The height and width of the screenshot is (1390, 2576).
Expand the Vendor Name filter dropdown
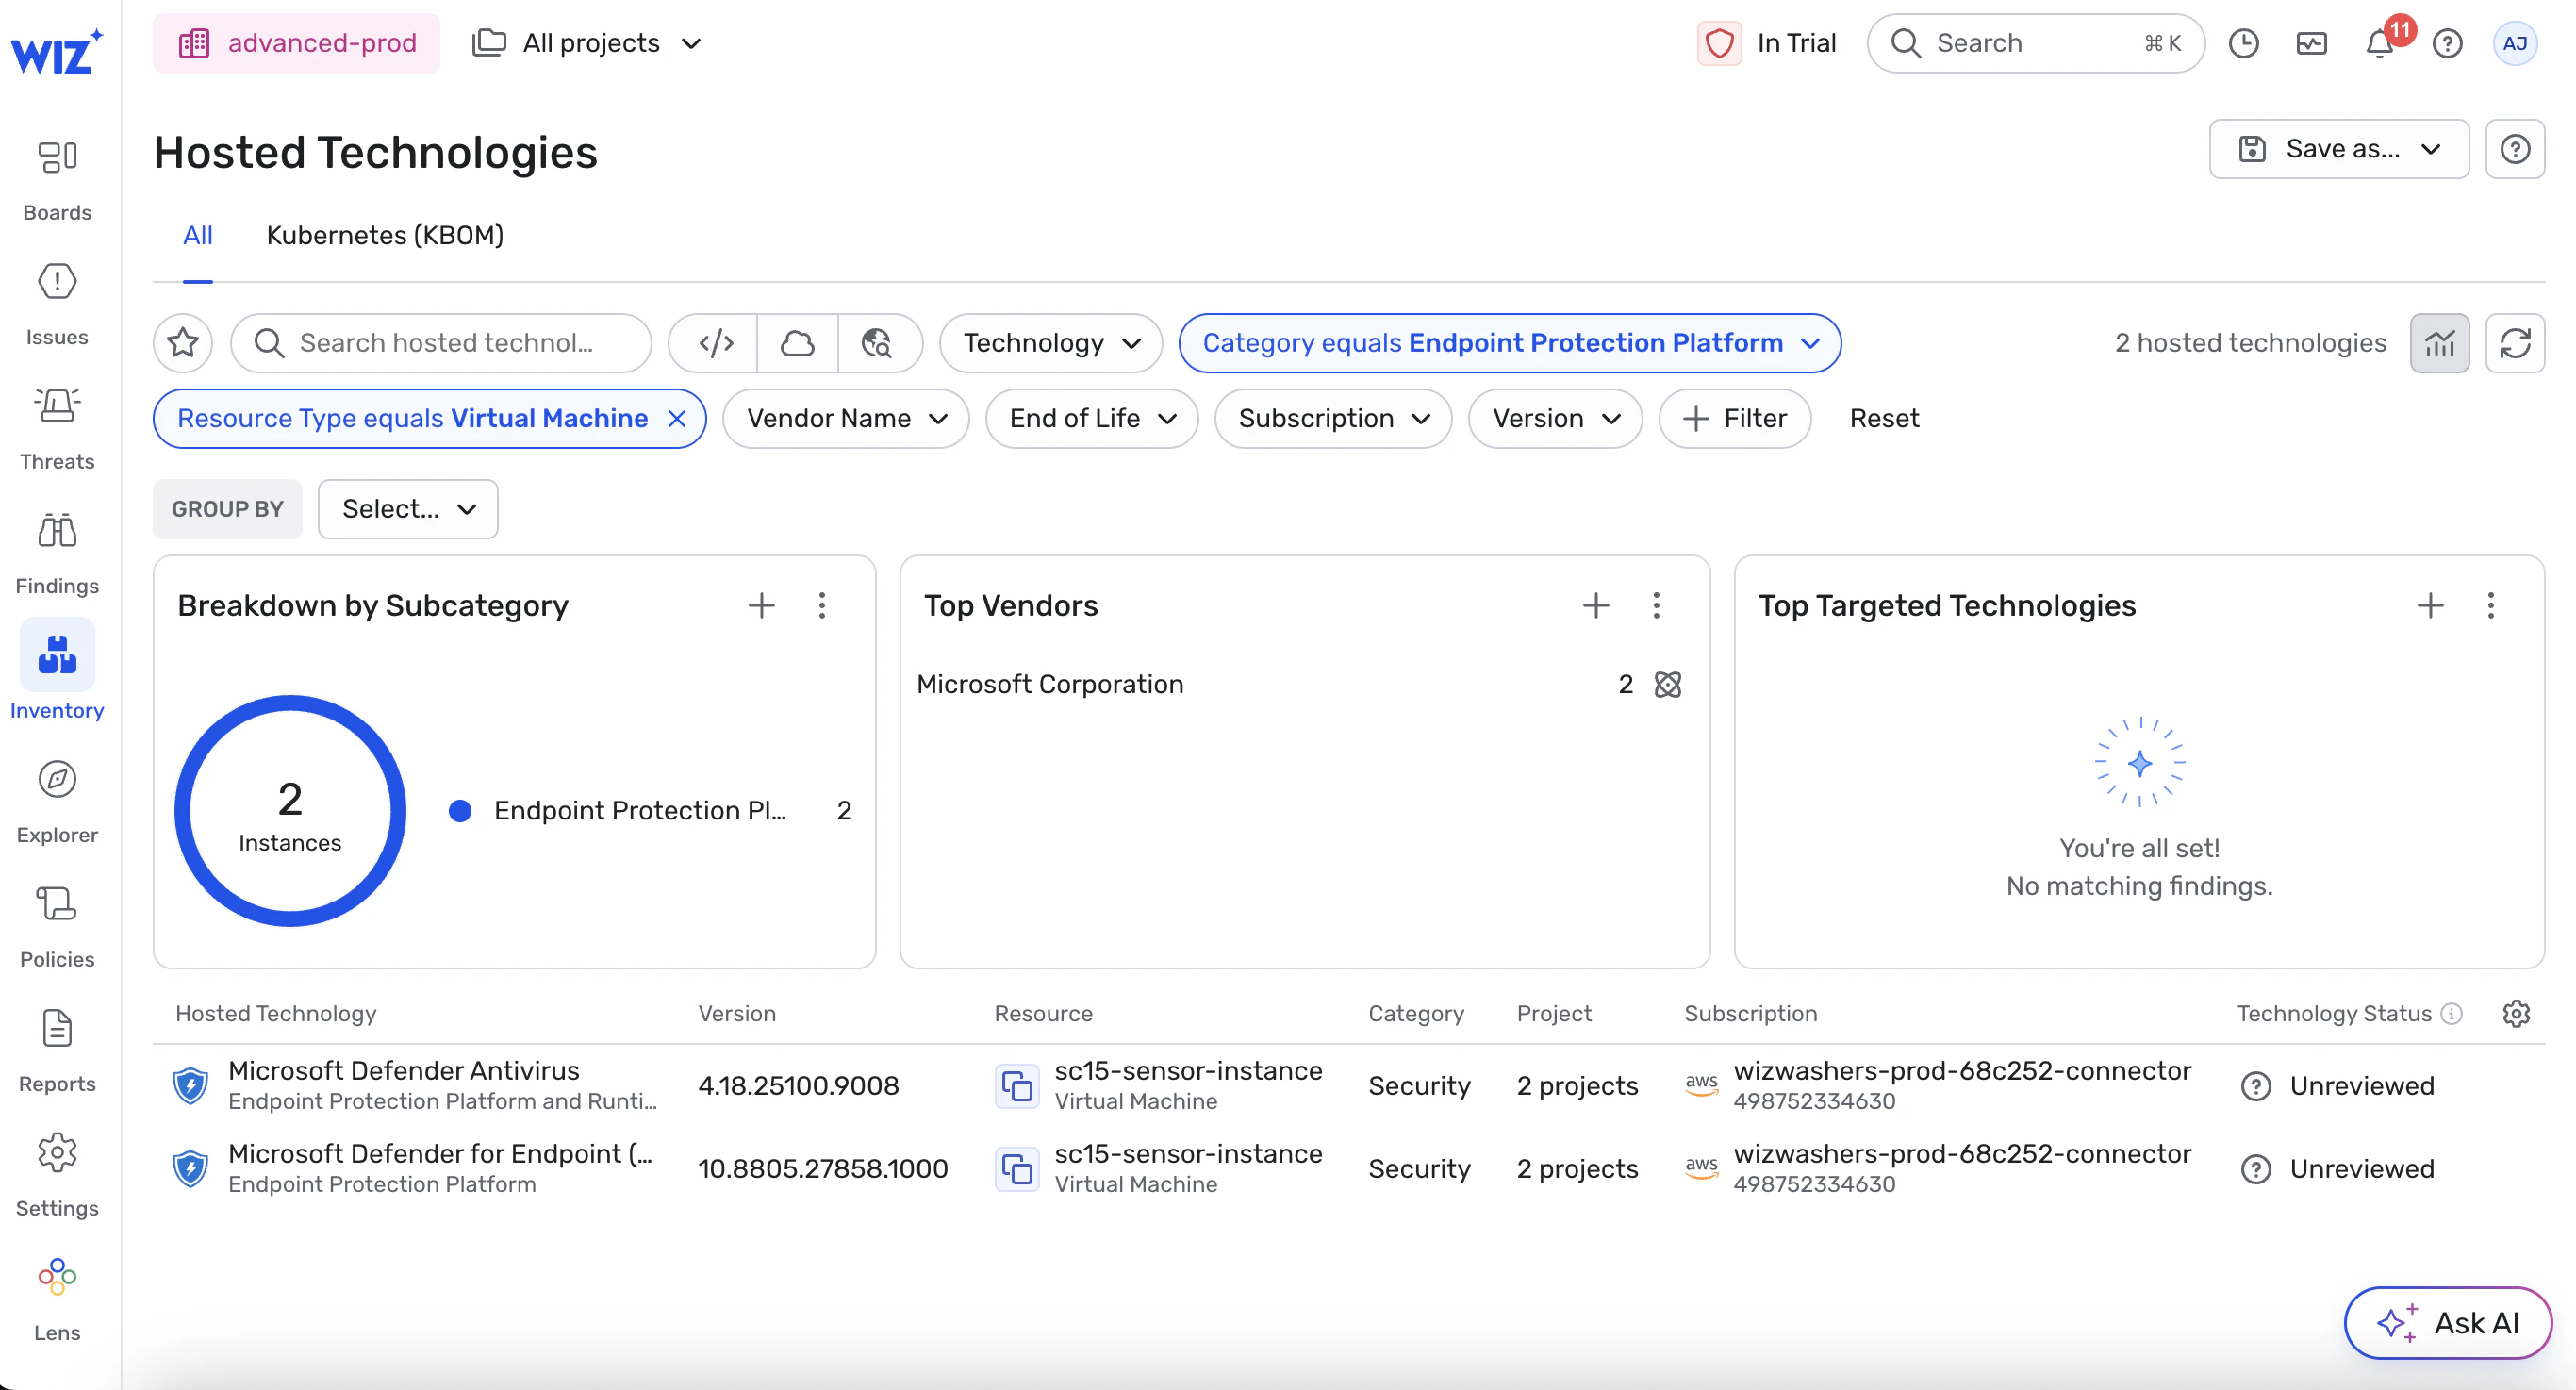tap(846, 418)
